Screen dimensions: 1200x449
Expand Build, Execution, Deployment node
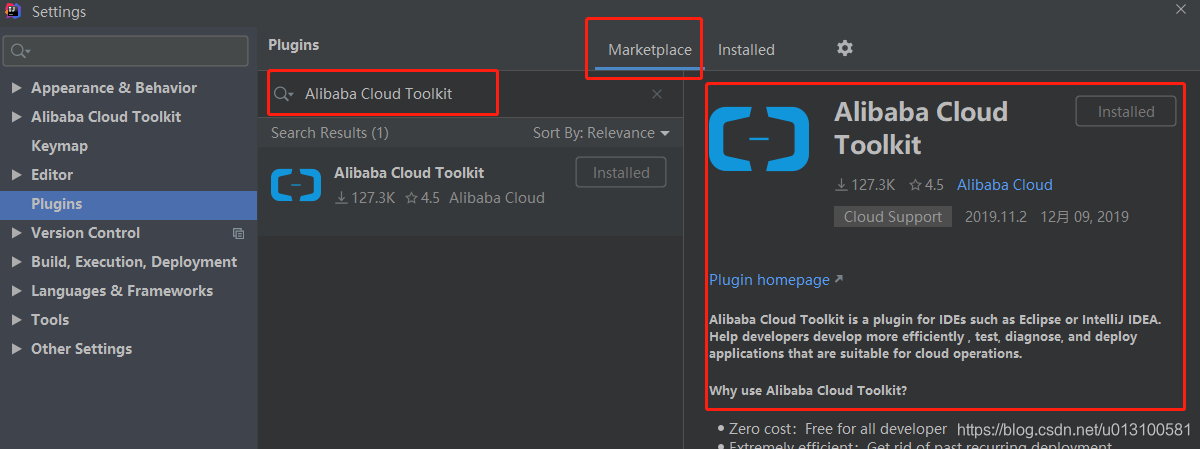click(16, 262)
